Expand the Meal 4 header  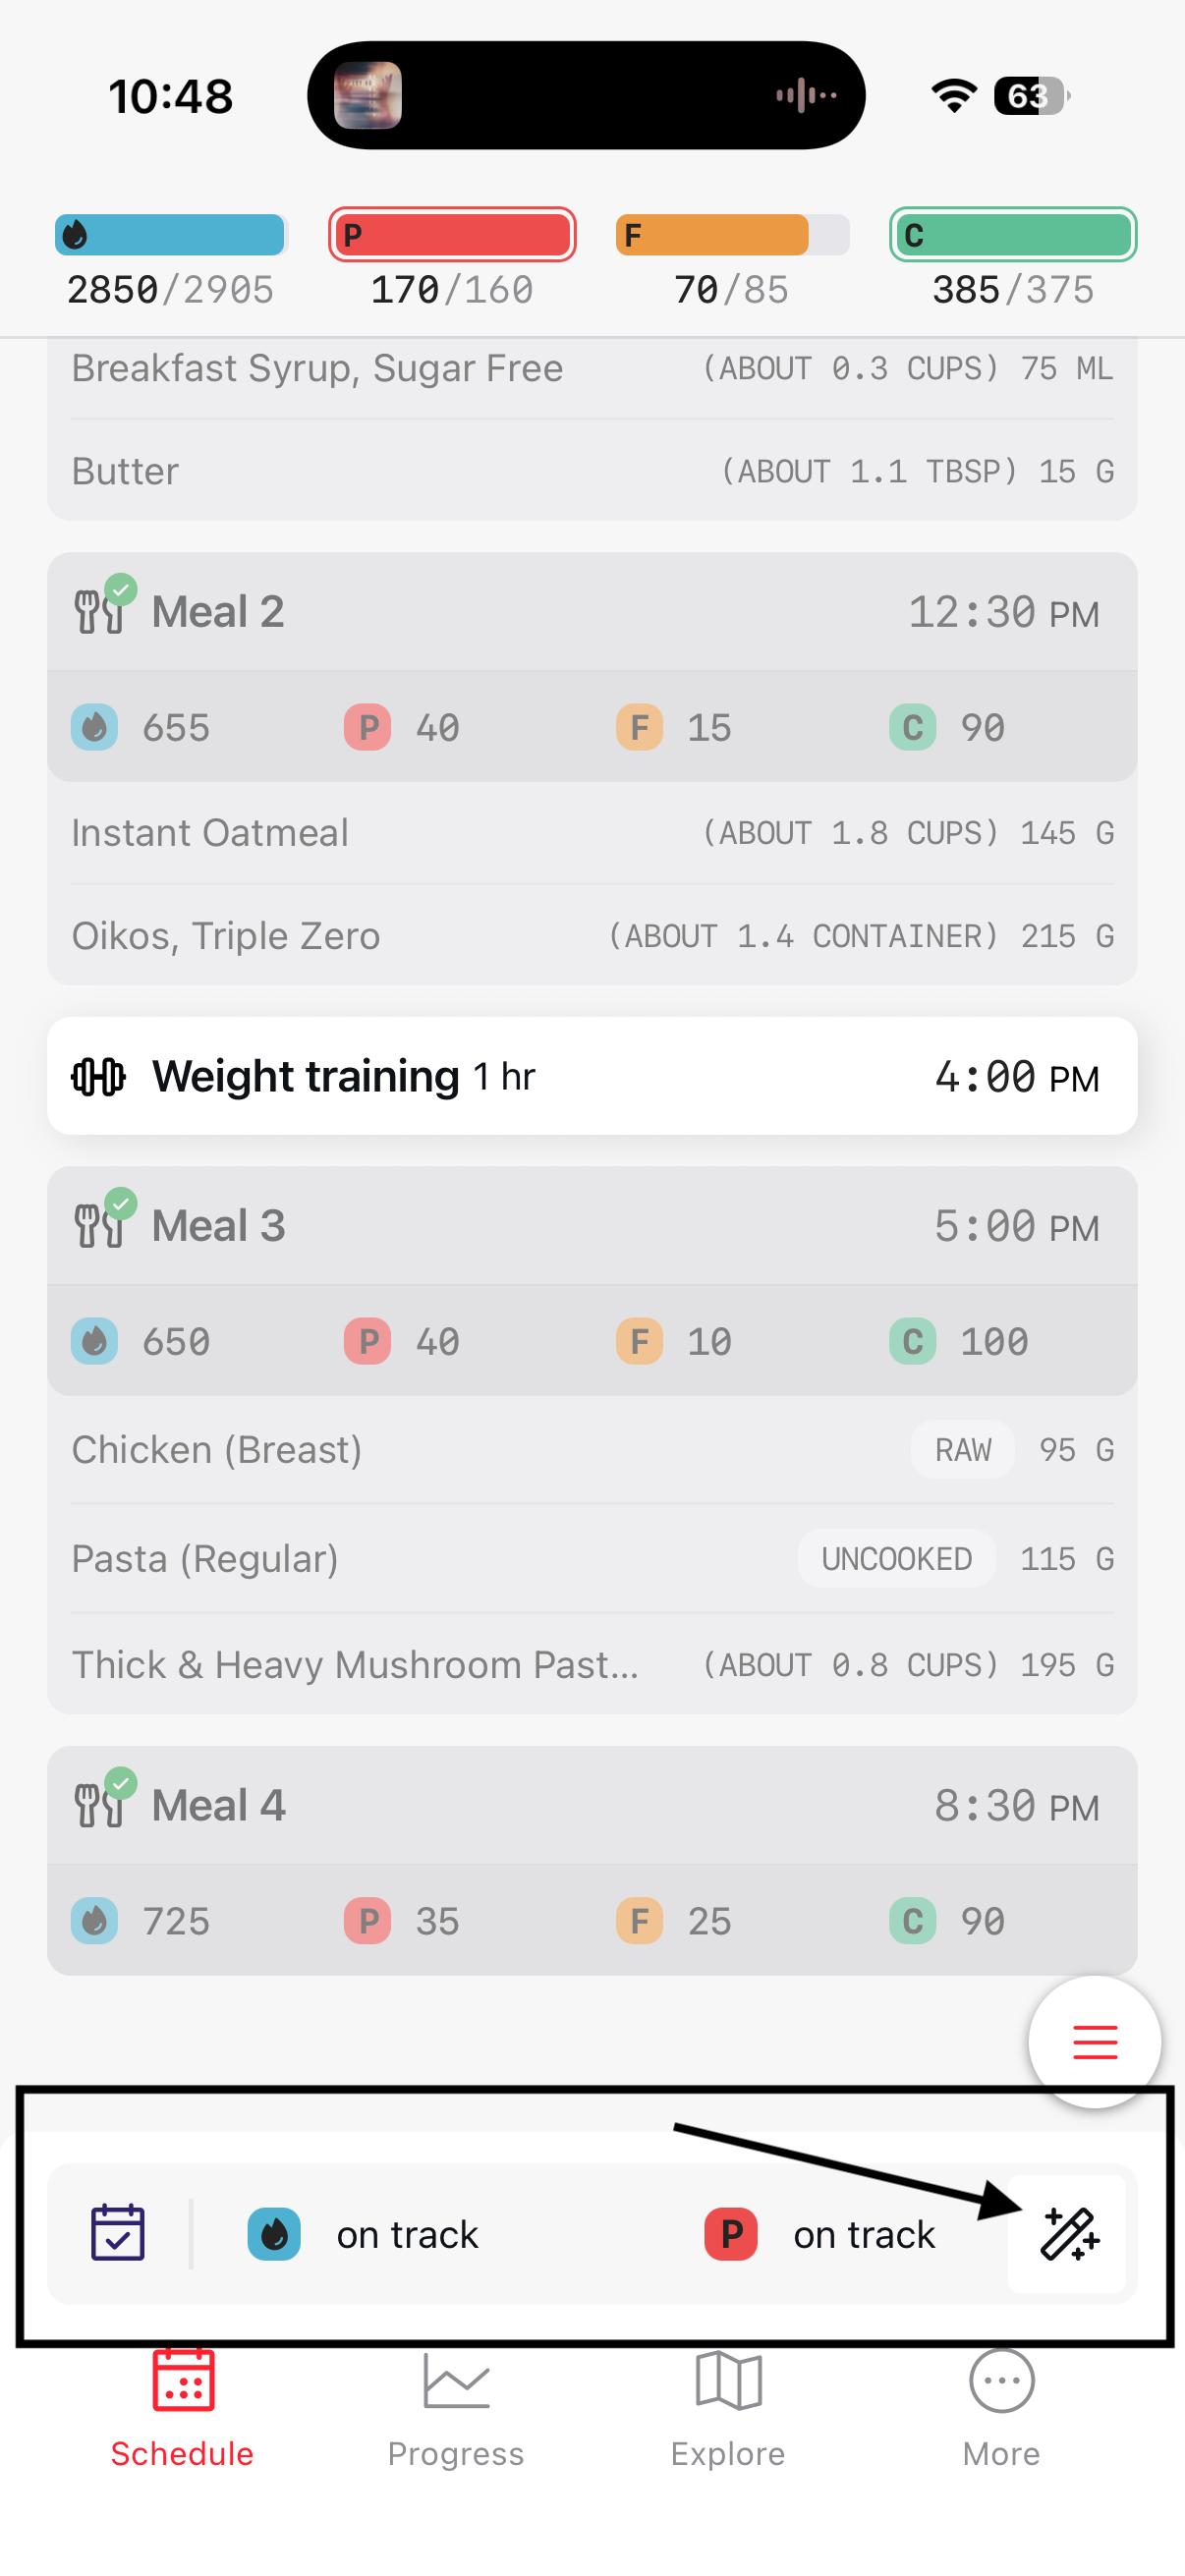coord(591,1806)
